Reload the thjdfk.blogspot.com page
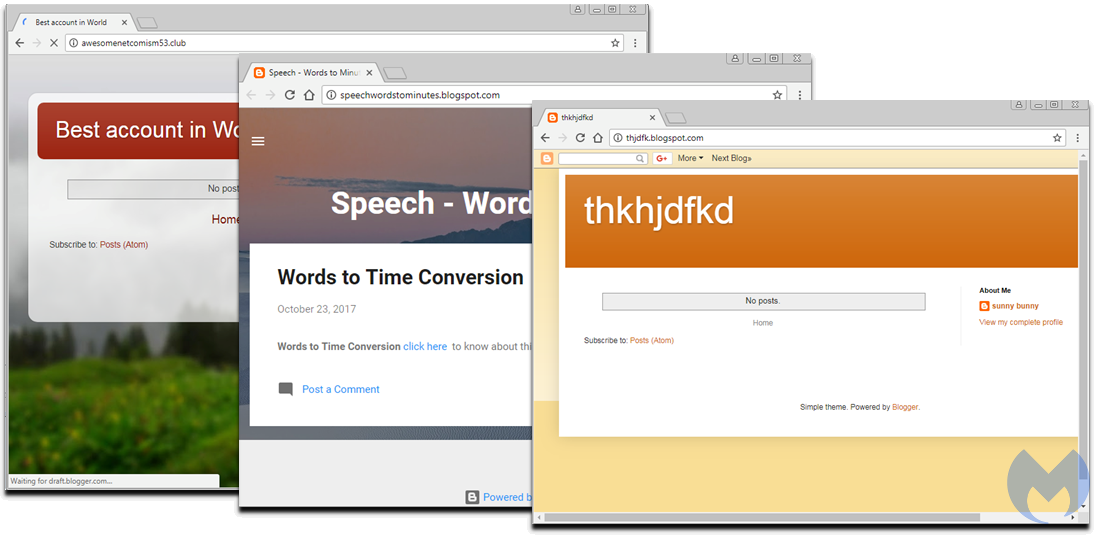Image resolution: width=1098 pixels, height=535 pixels. tap(580, 138)
